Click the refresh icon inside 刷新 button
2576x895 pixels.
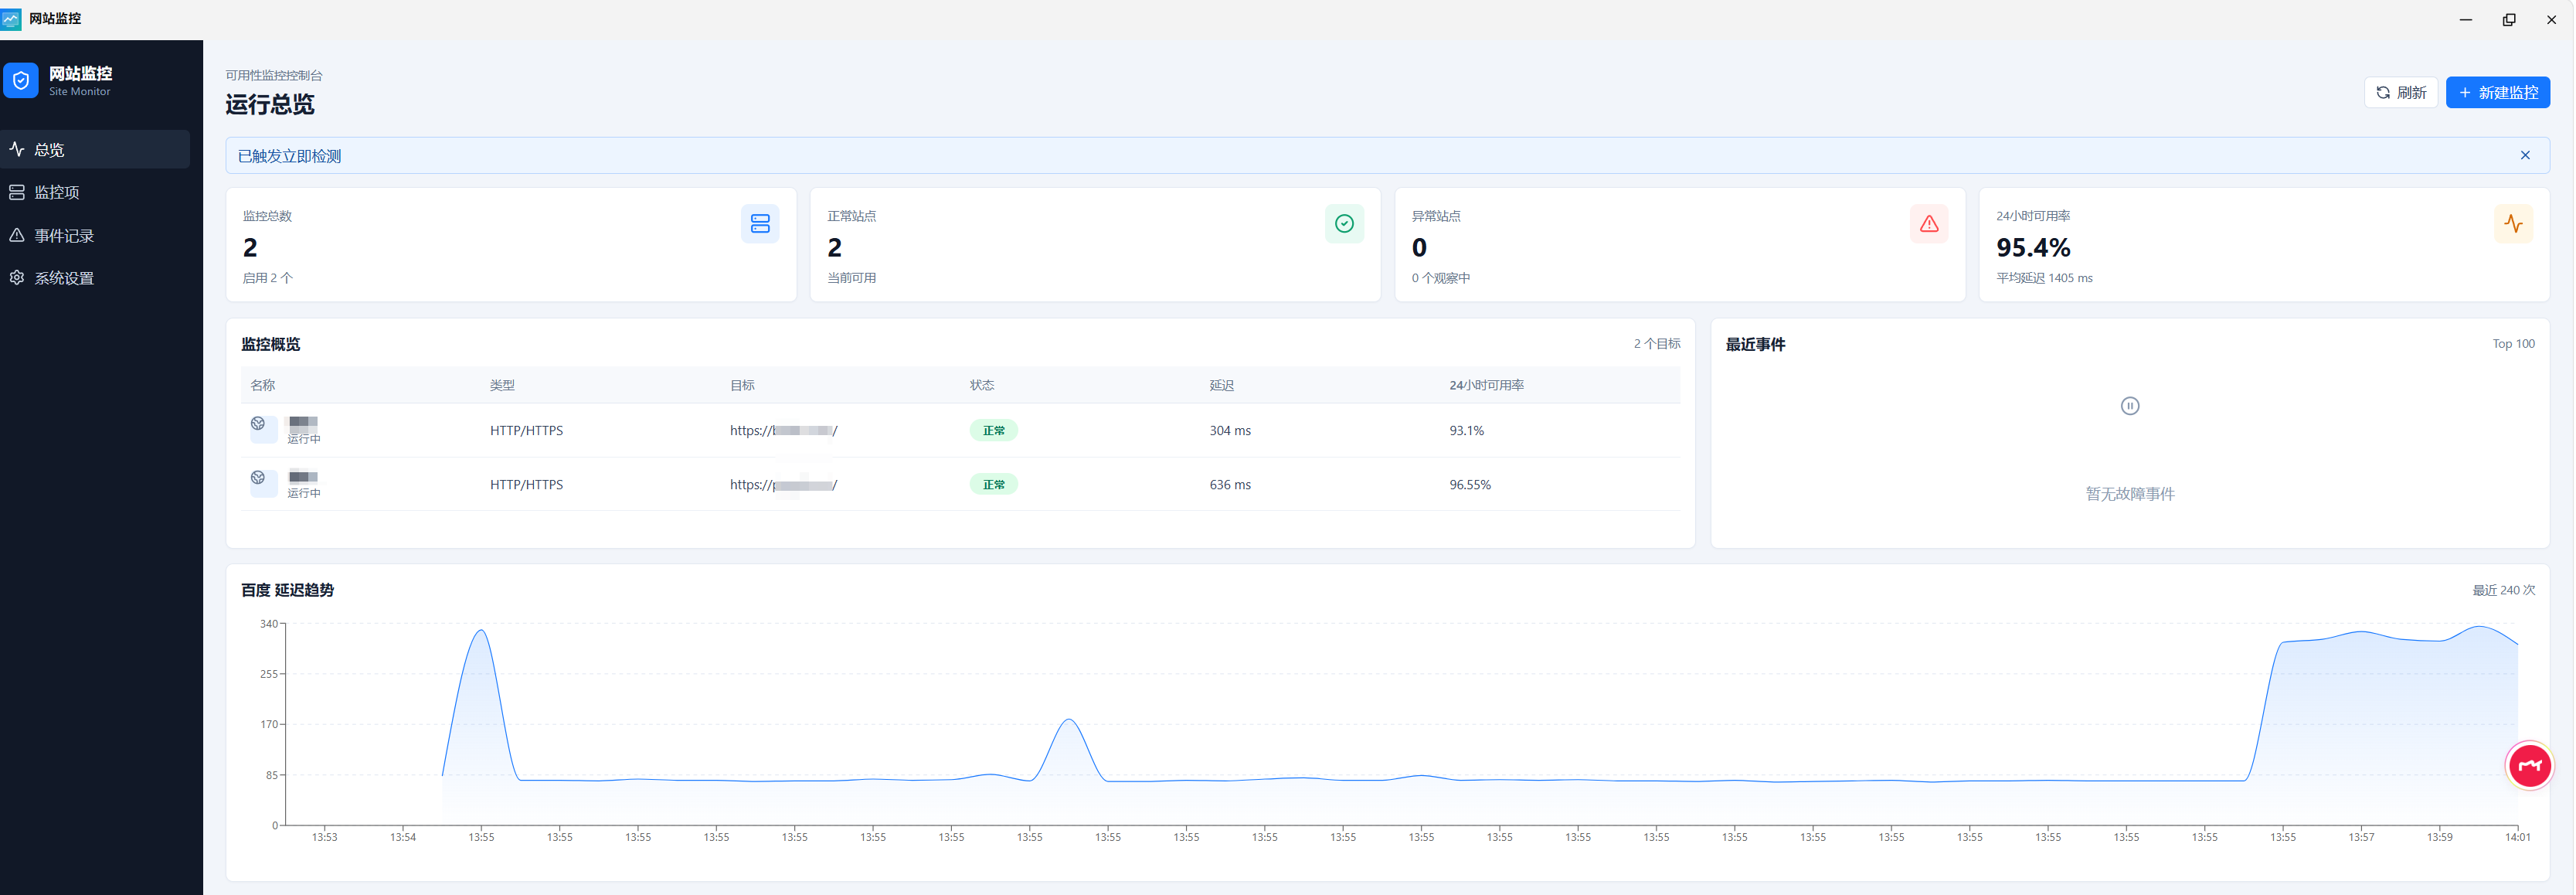click(x=2383, y=93)
